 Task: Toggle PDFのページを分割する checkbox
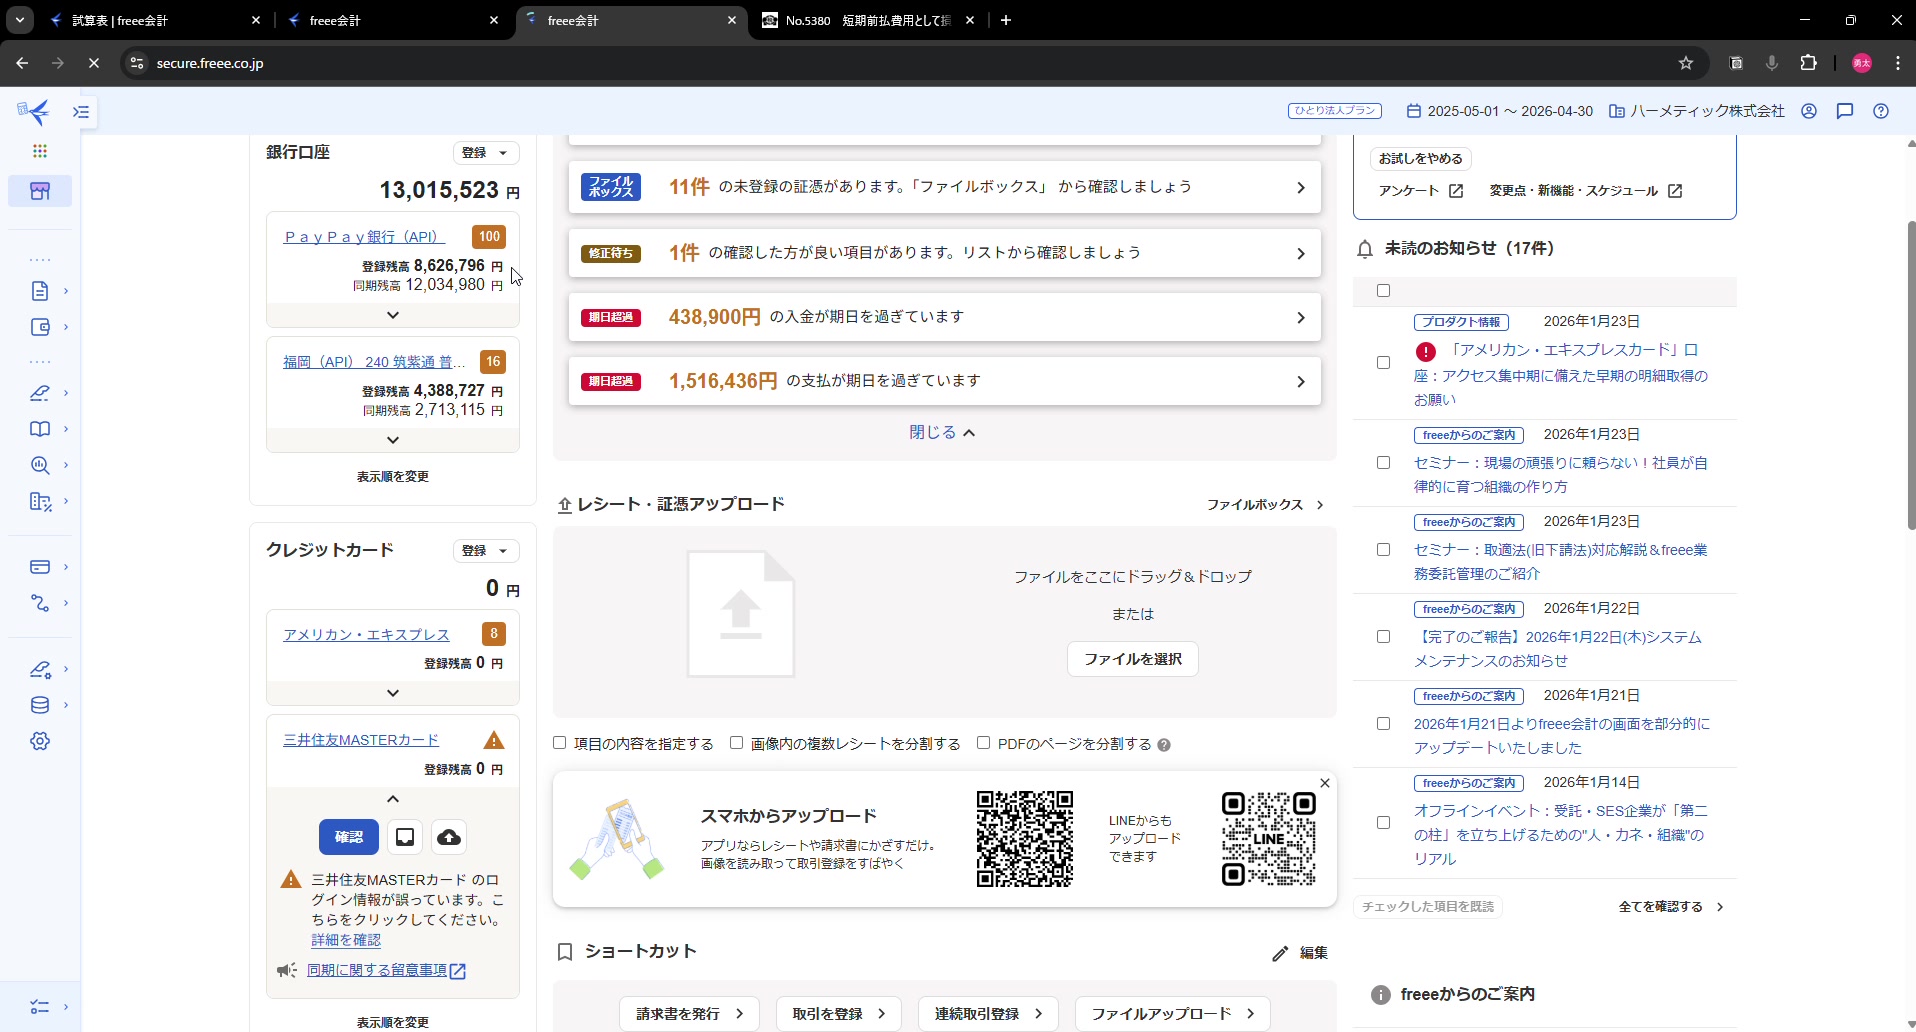click(984, 743)
